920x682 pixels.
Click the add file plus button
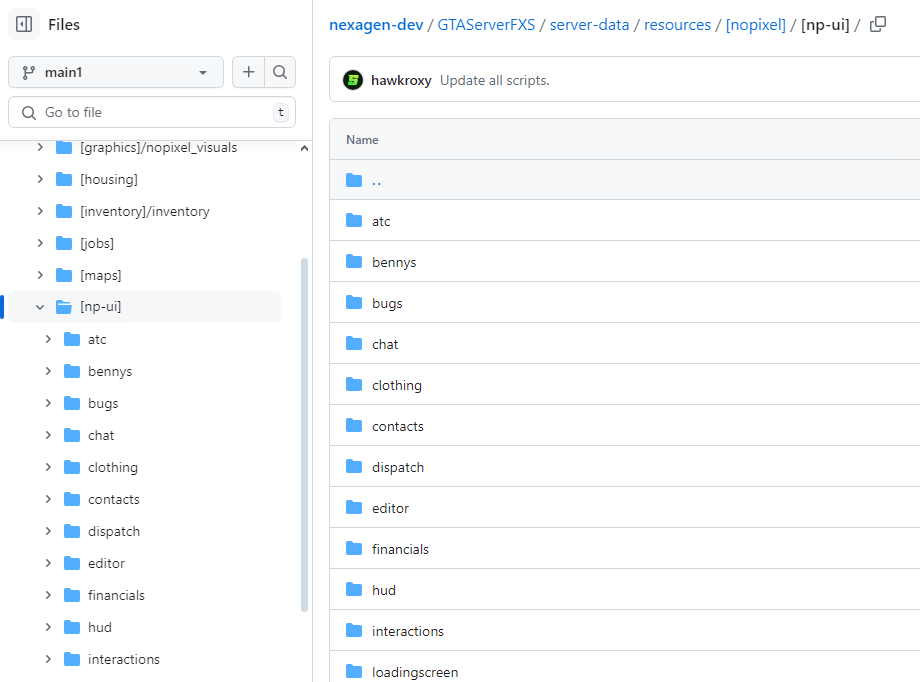(249, 72)
